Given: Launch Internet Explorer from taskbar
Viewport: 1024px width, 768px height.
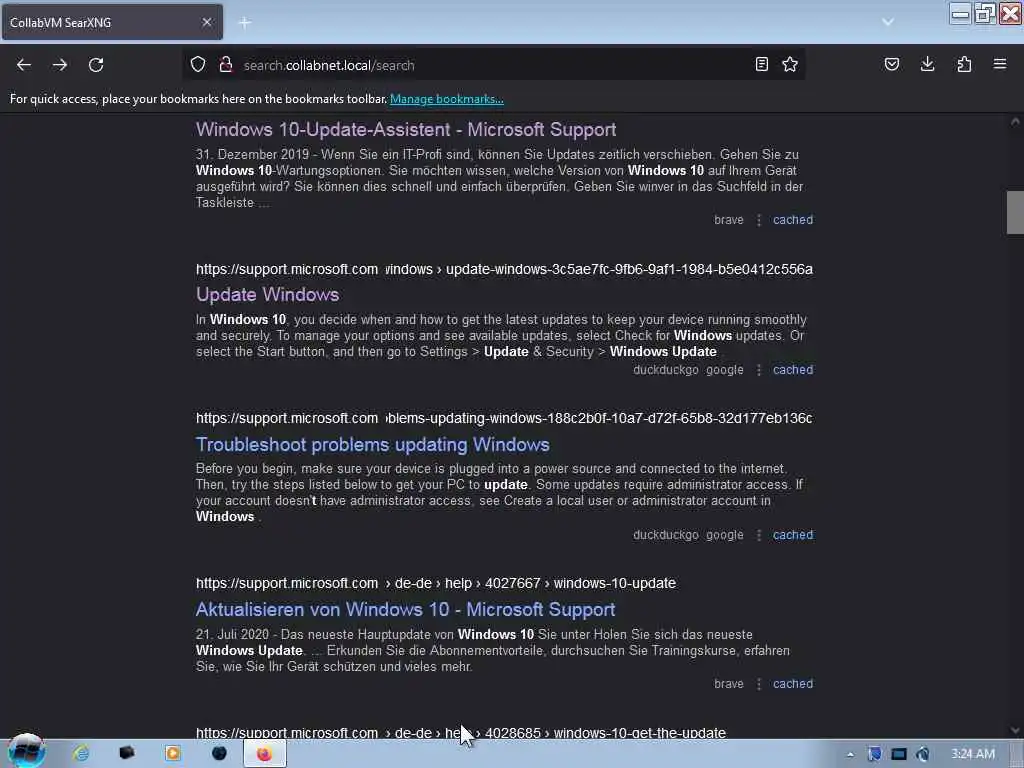Looking at the screenshot, I should coord(81,754).
